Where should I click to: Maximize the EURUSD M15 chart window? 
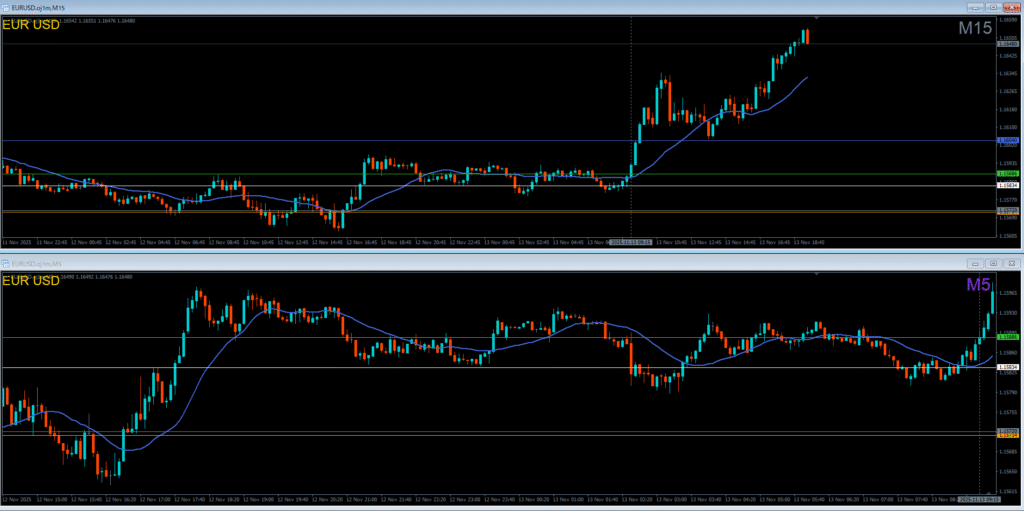click(x=992, y=7)
